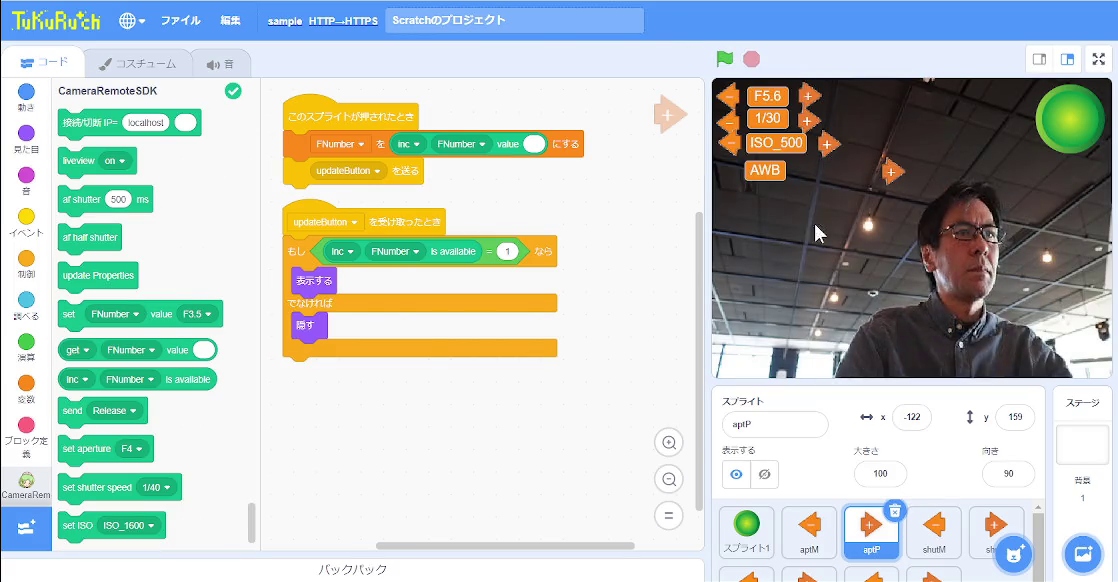The image size is (1118, 582).
Task: Click the green flag to run
Action: [x=725, y=59]
